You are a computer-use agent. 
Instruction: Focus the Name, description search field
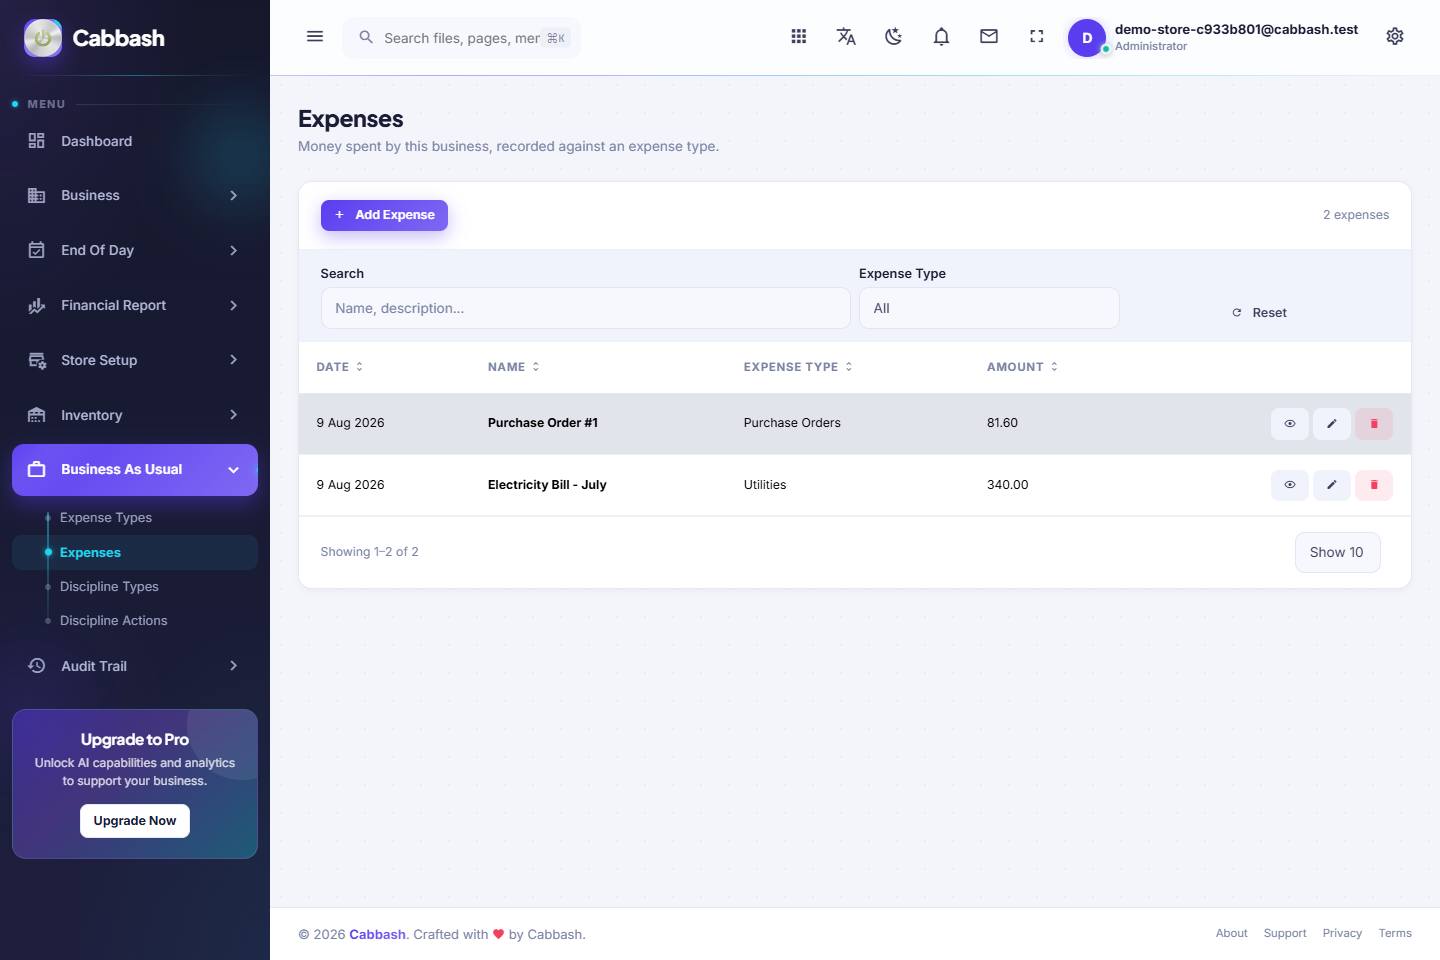tap(585, 308)
